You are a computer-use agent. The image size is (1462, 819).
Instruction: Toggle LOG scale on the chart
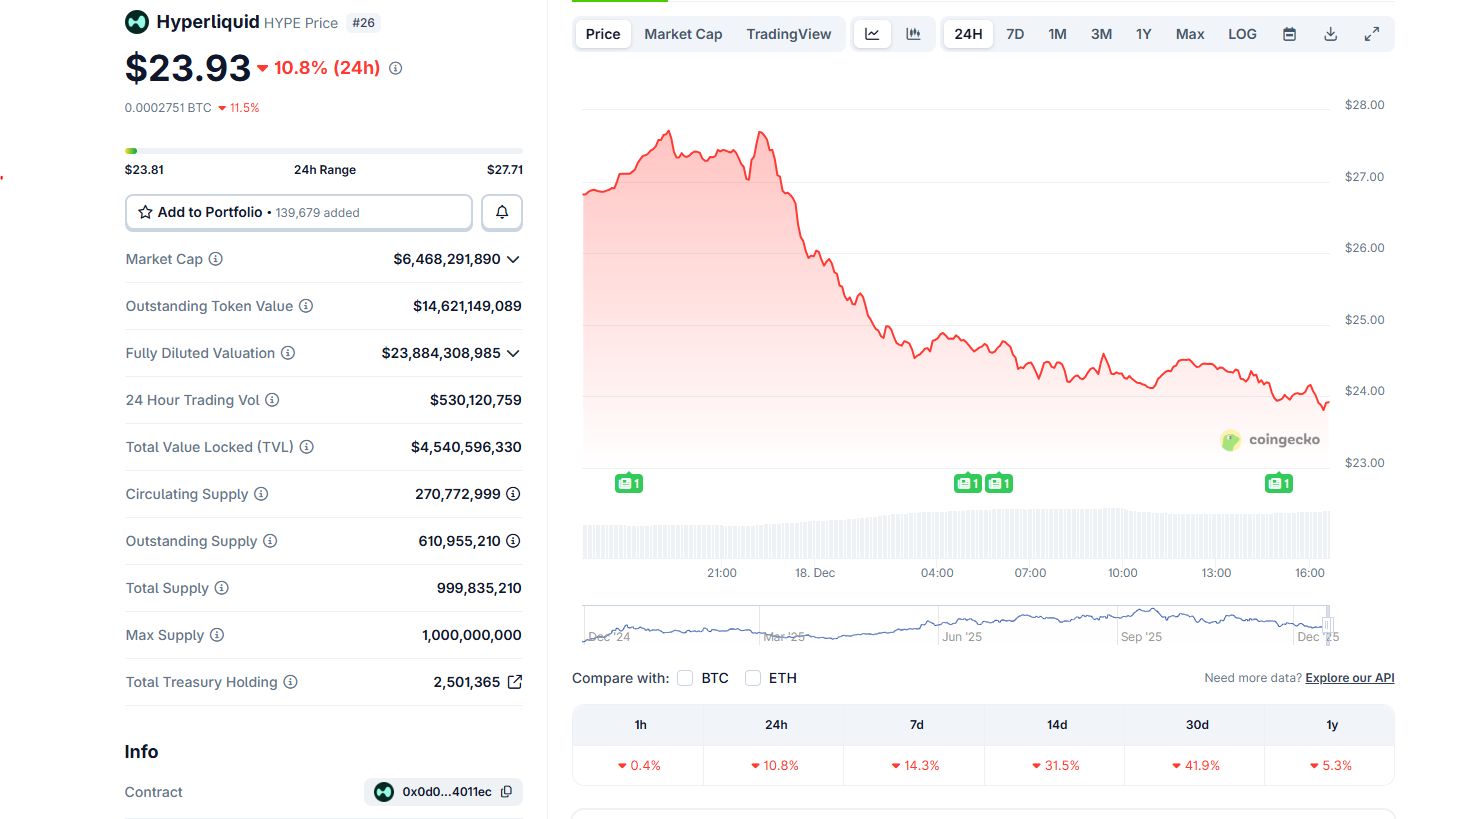tap(1242, 34)
